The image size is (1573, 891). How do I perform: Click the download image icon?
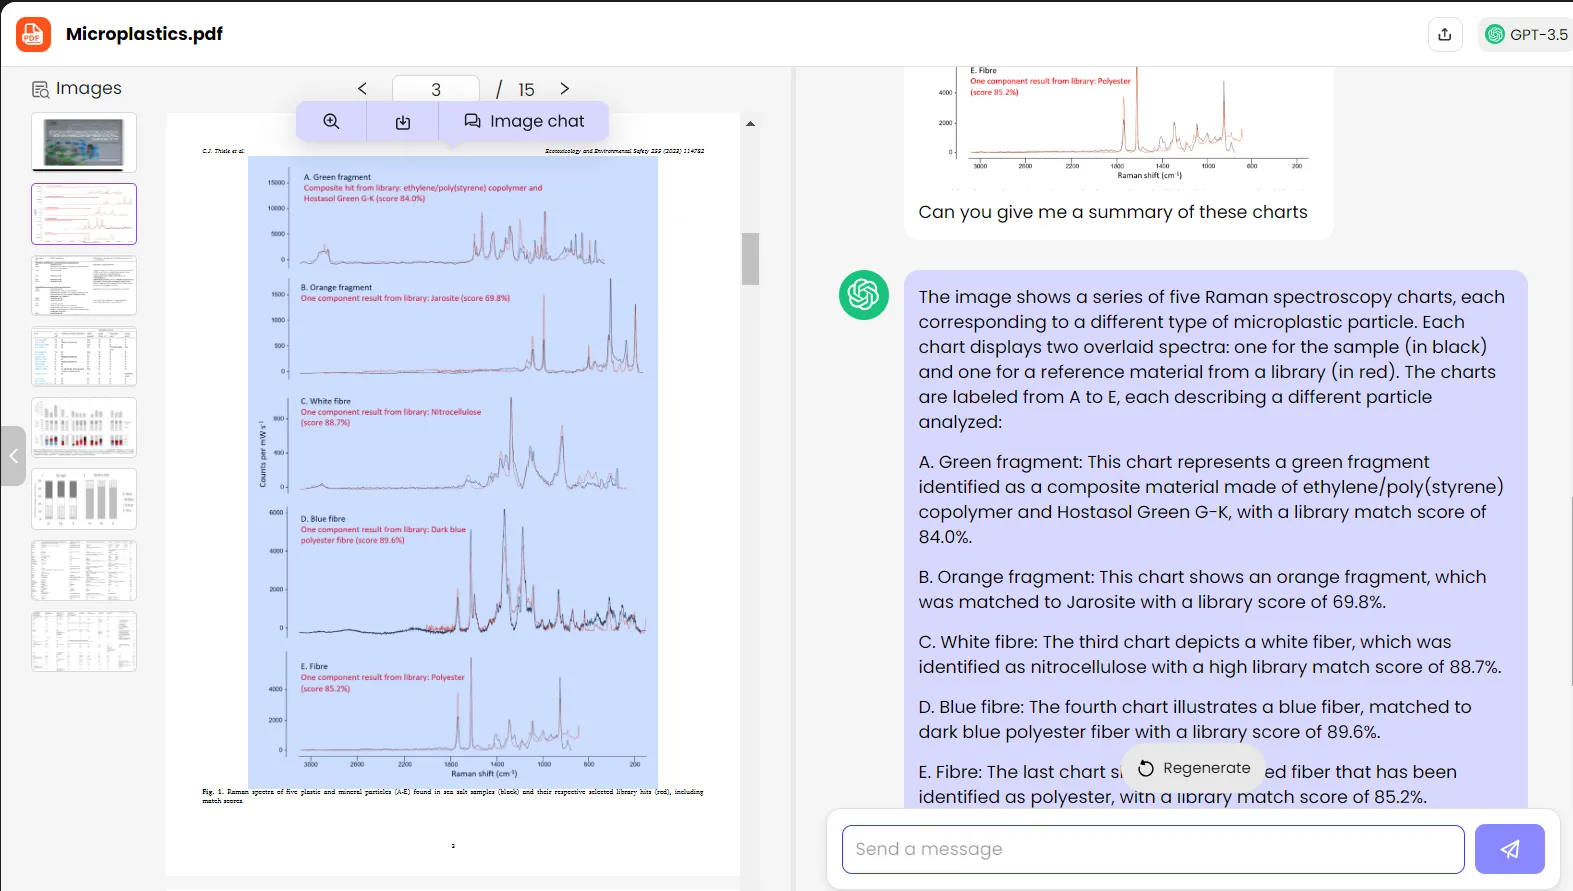pyautogui.click(x=403, y=122)
